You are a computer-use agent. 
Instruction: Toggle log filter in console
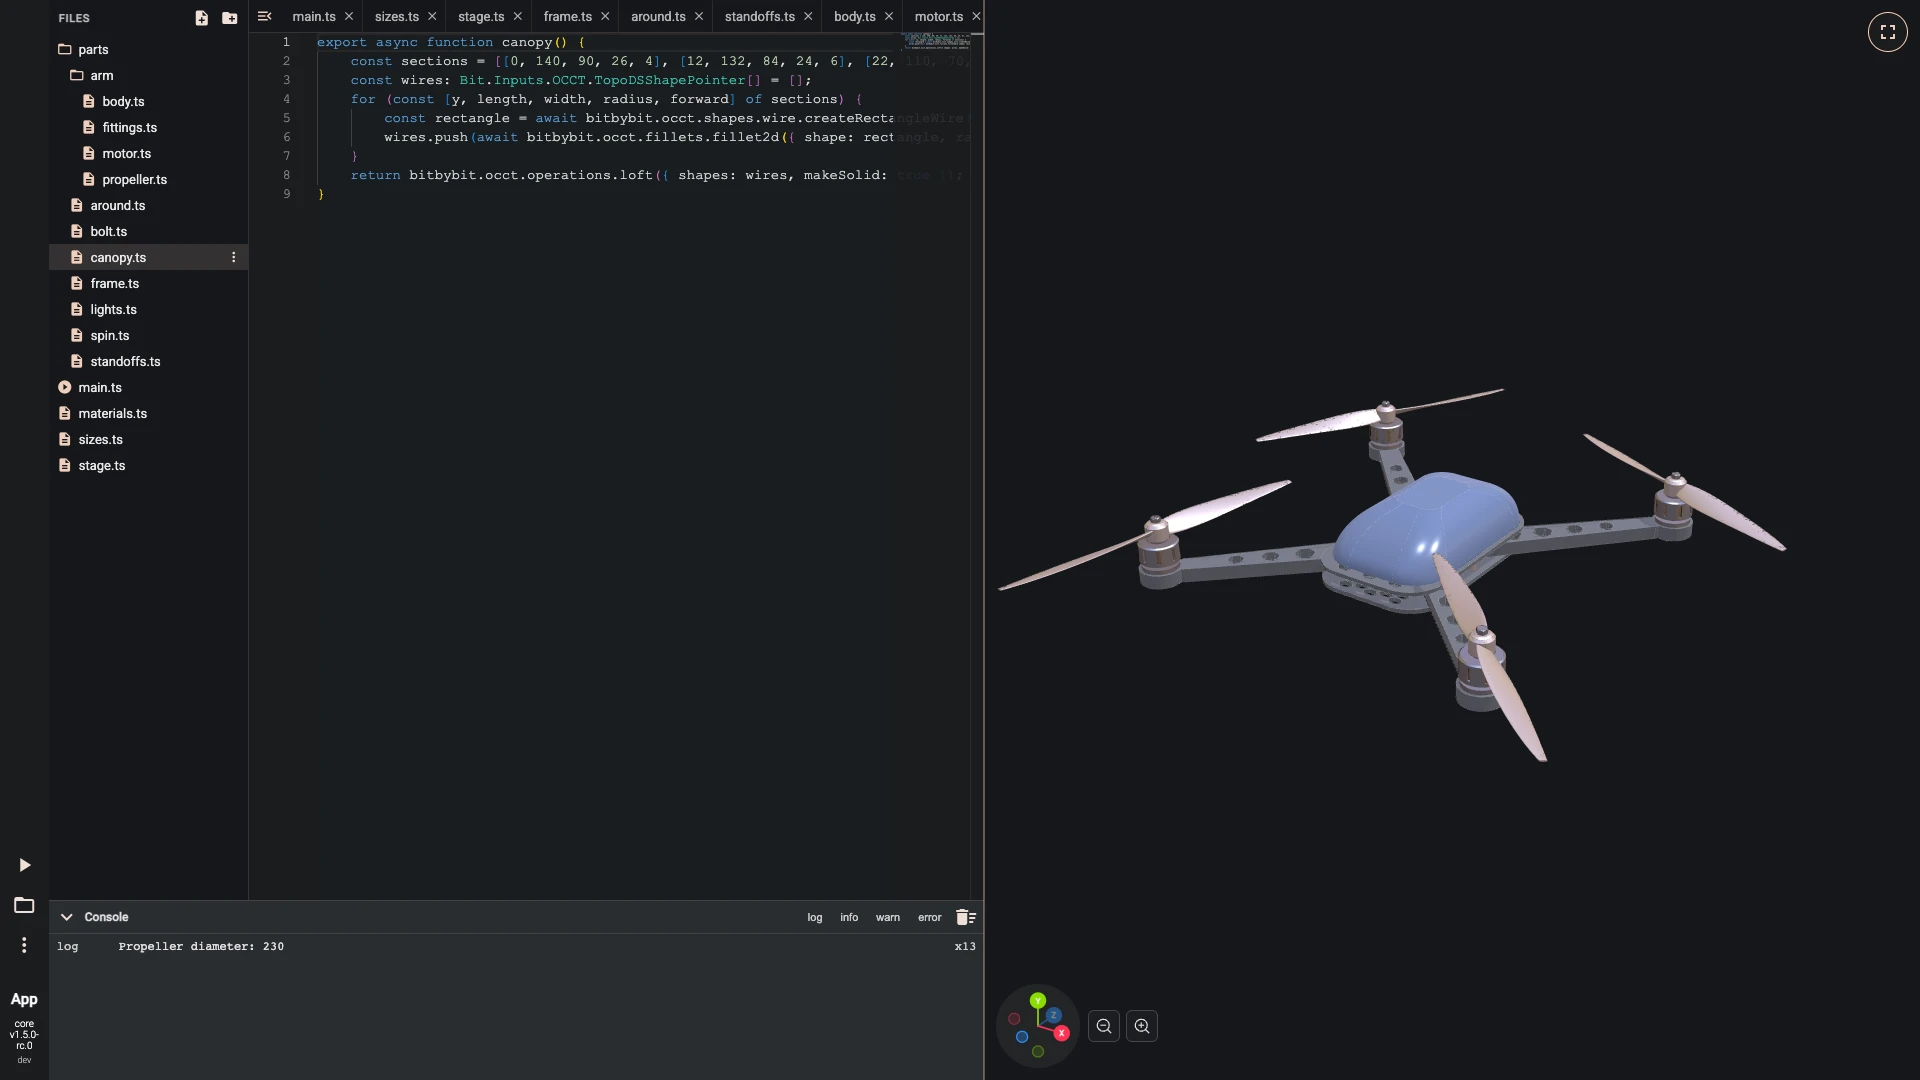(x=815, y=917)
